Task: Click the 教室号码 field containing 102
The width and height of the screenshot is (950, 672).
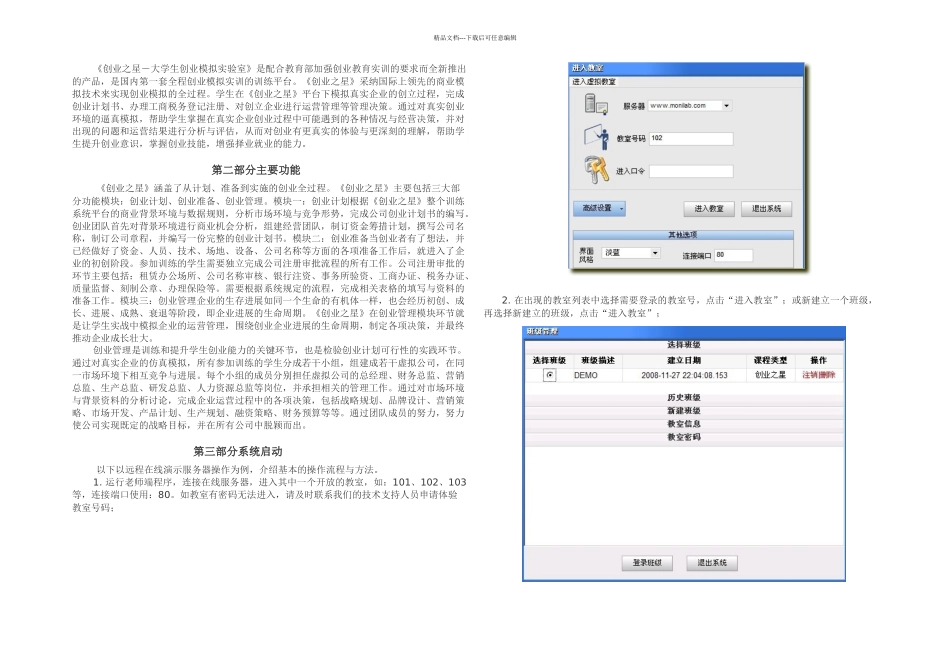Action: pyautogui.click(x=691, y=138)
